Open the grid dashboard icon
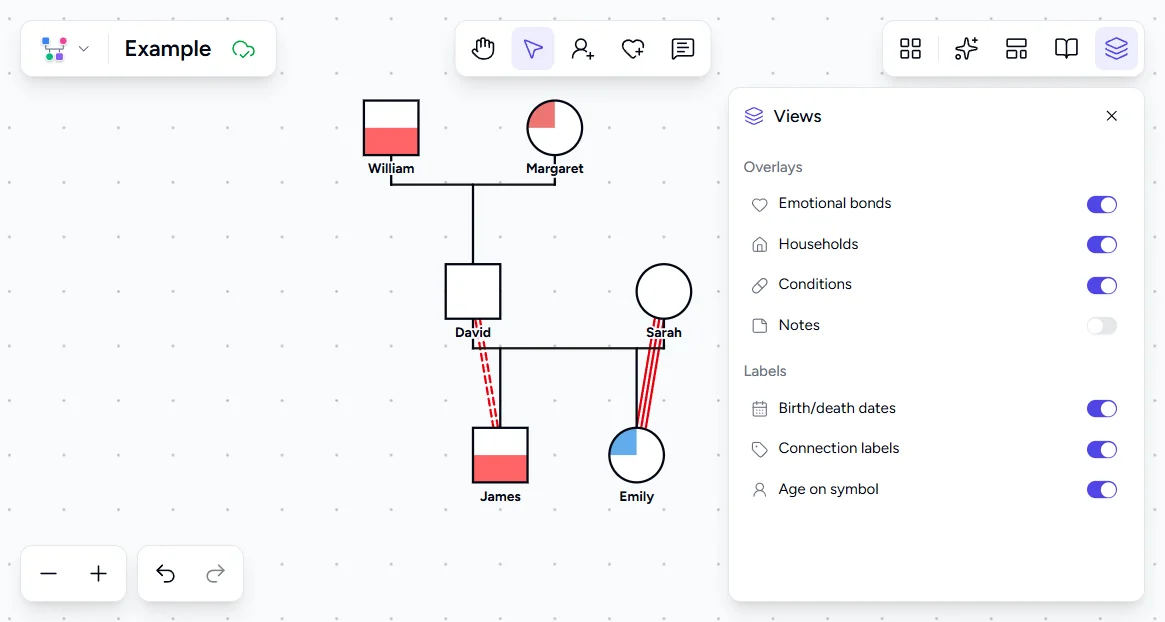 pos(910,49)
